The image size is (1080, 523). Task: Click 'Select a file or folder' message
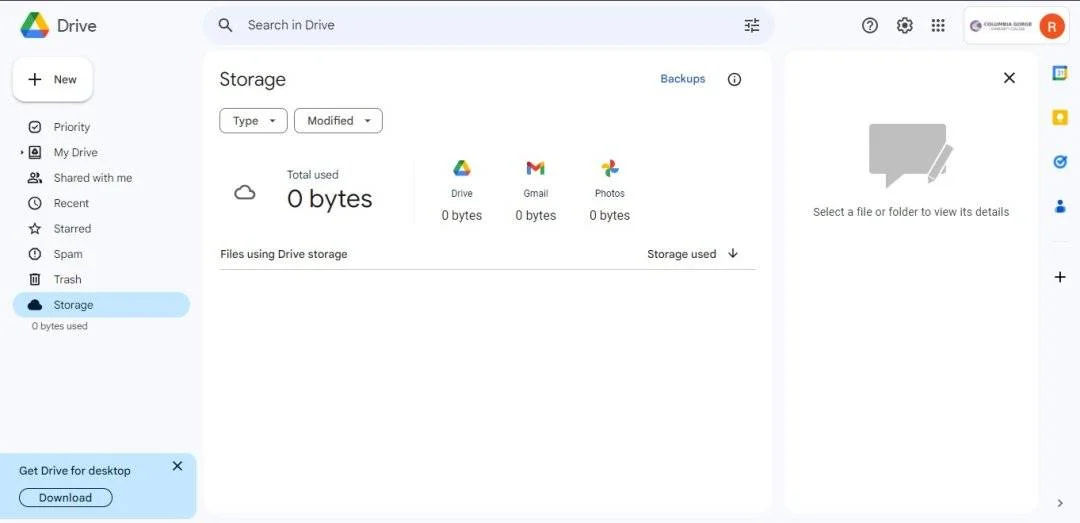pos(911,212)
